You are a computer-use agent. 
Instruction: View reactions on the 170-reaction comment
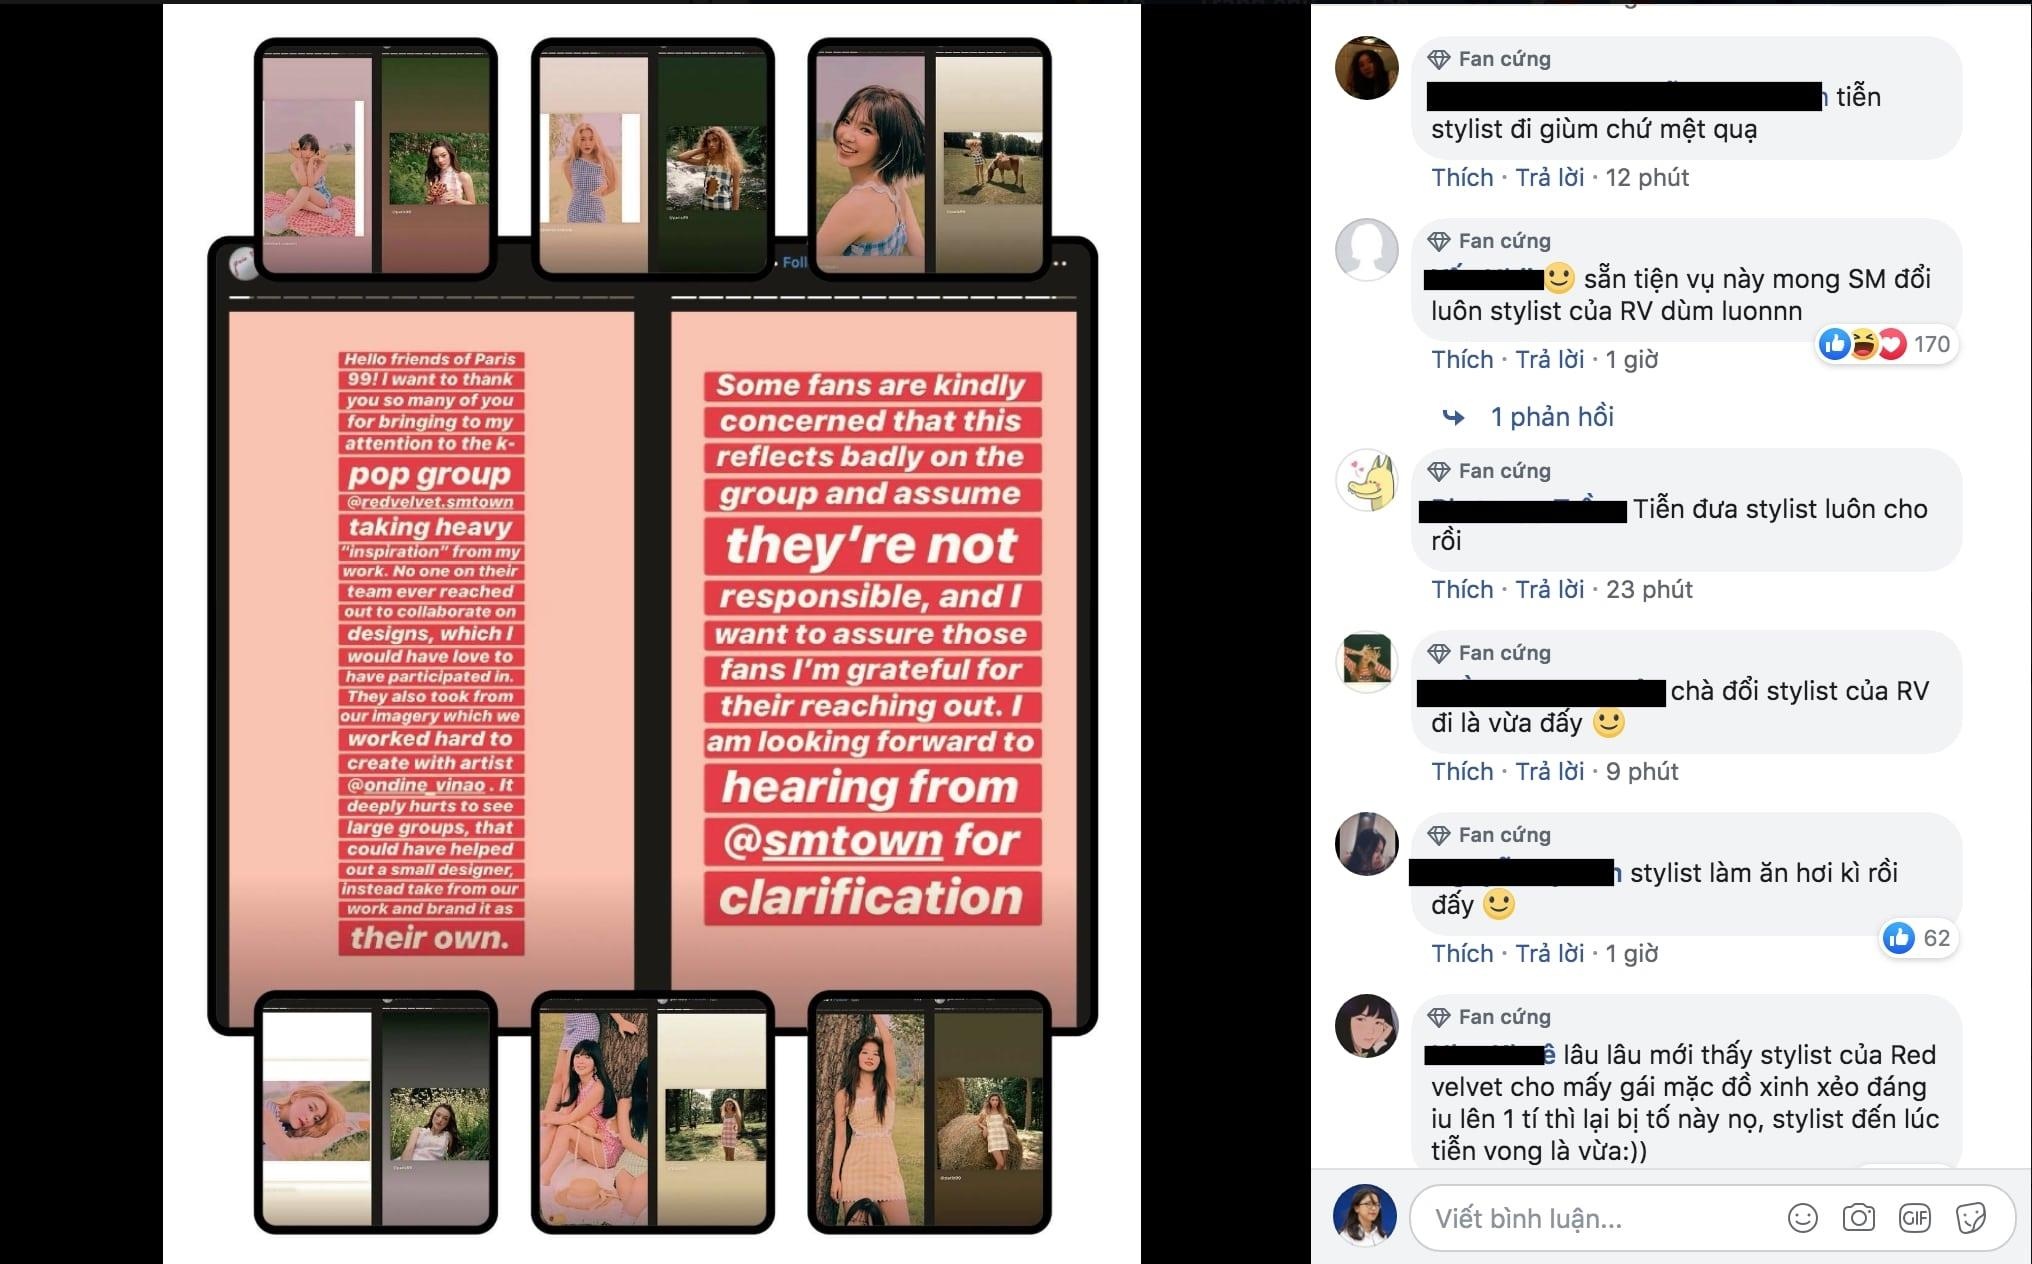[1885, 344]
